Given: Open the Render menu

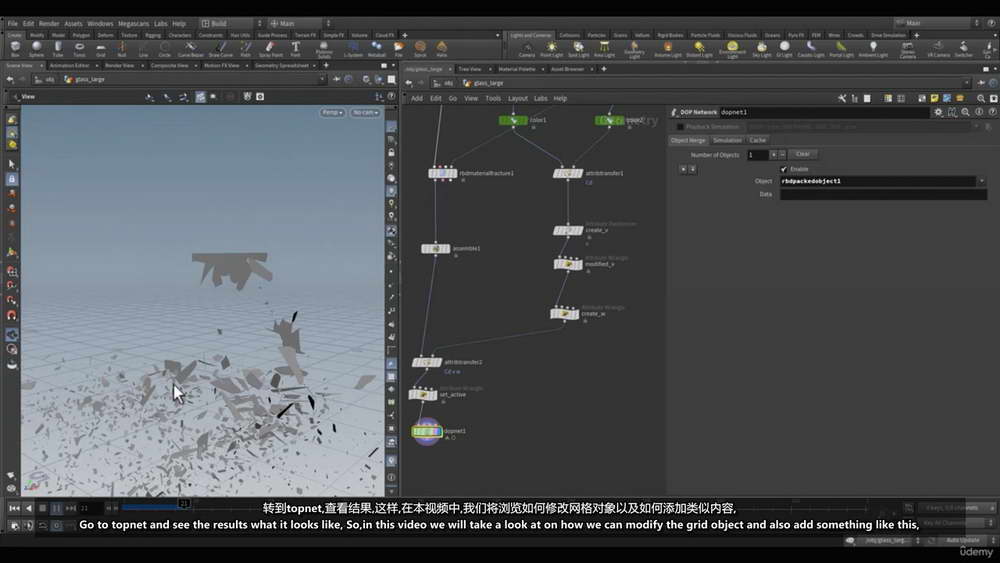Looking at the screenshot, I should click(49, 23).
